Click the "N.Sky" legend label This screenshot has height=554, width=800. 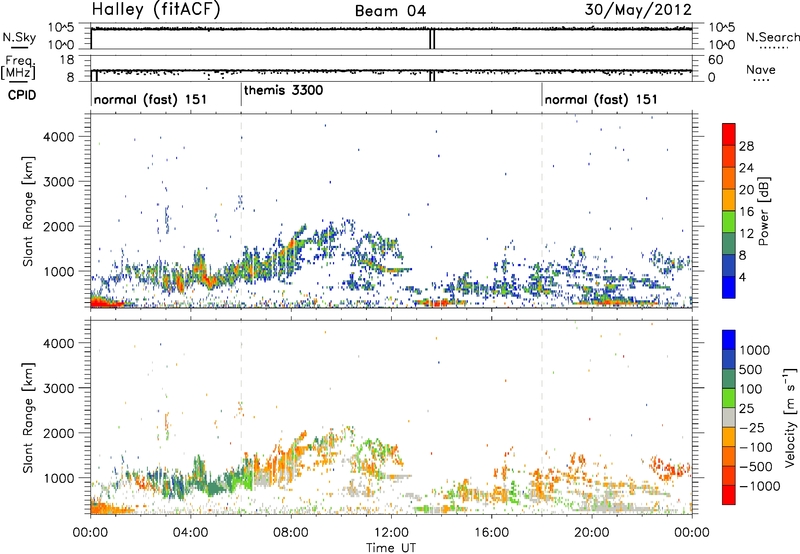click(19, 37)
